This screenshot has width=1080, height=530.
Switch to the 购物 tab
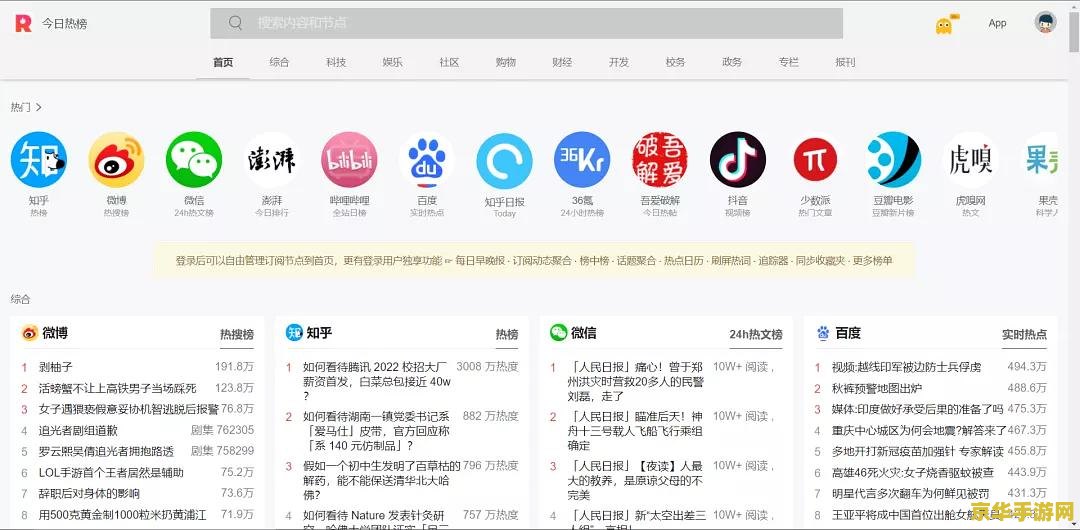coord(506,62)
